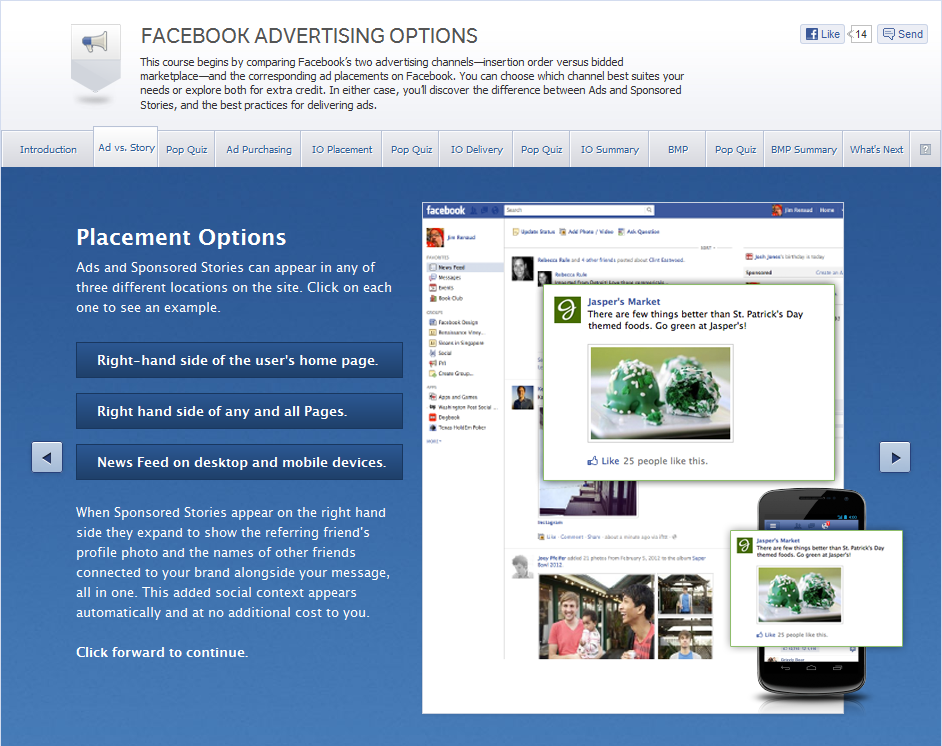Viewport: 942px width, 746px height.
Task: Open the Introduction tab
Action: pyautogui.click(x=48, y=149)
